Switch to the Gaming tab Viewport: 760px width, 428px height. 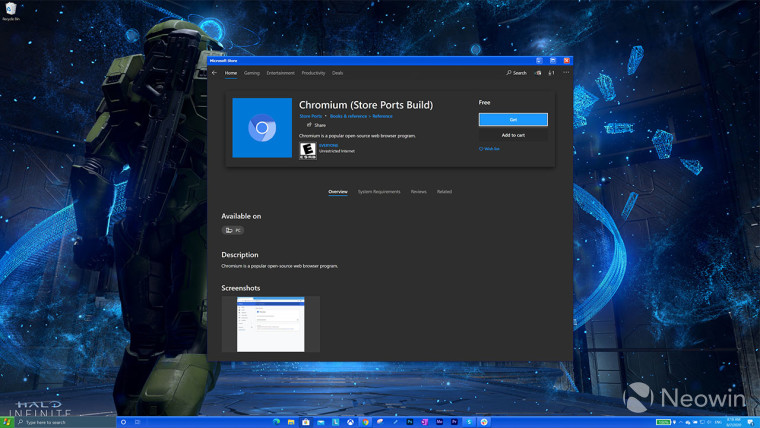[x=252, y=73]
